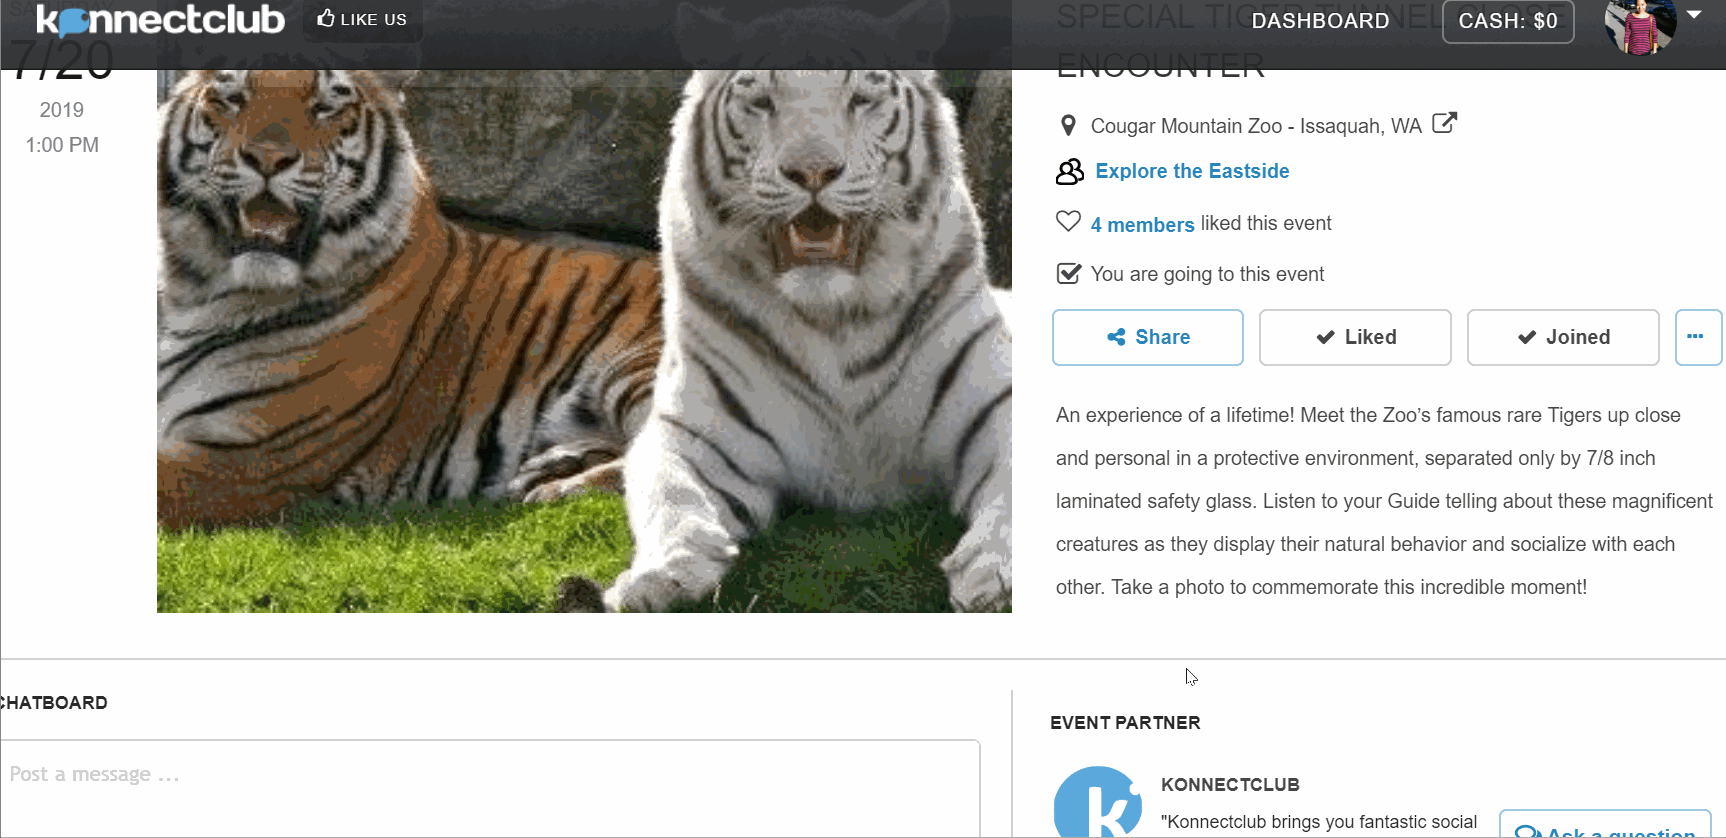1726x838 pixels.
Task: Open the Dashboard menu item
Action: point(1320,21)
